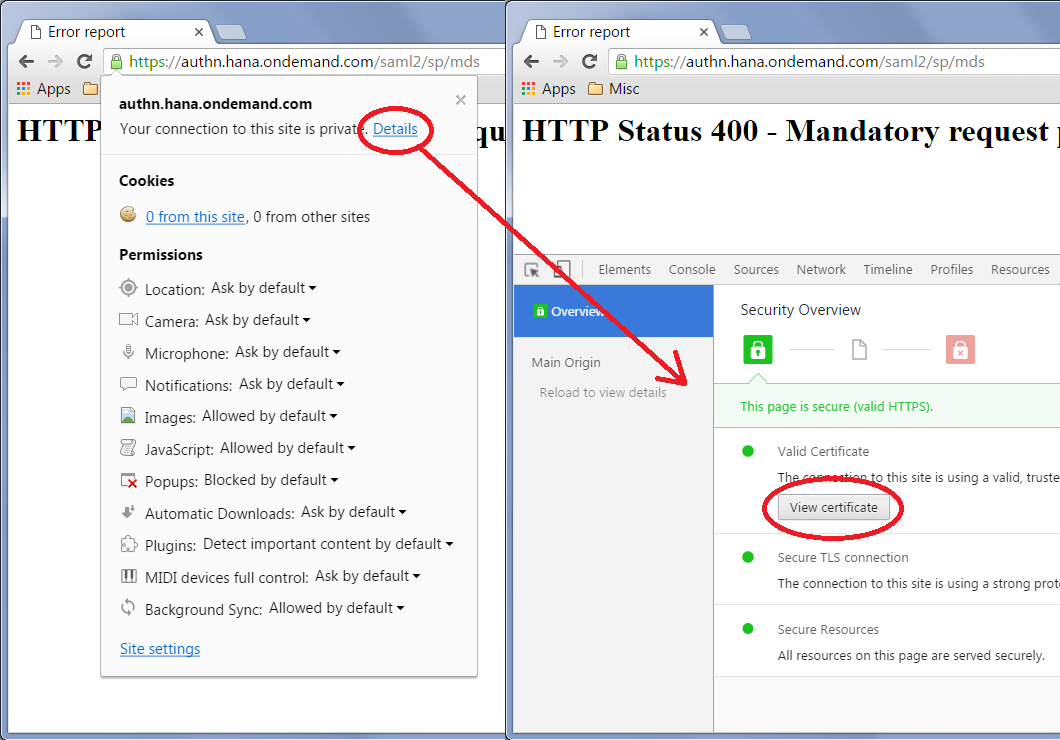Click the Details link in the connection popup
This screenshot has width=1060, height=740.
[x=395, y=129]
